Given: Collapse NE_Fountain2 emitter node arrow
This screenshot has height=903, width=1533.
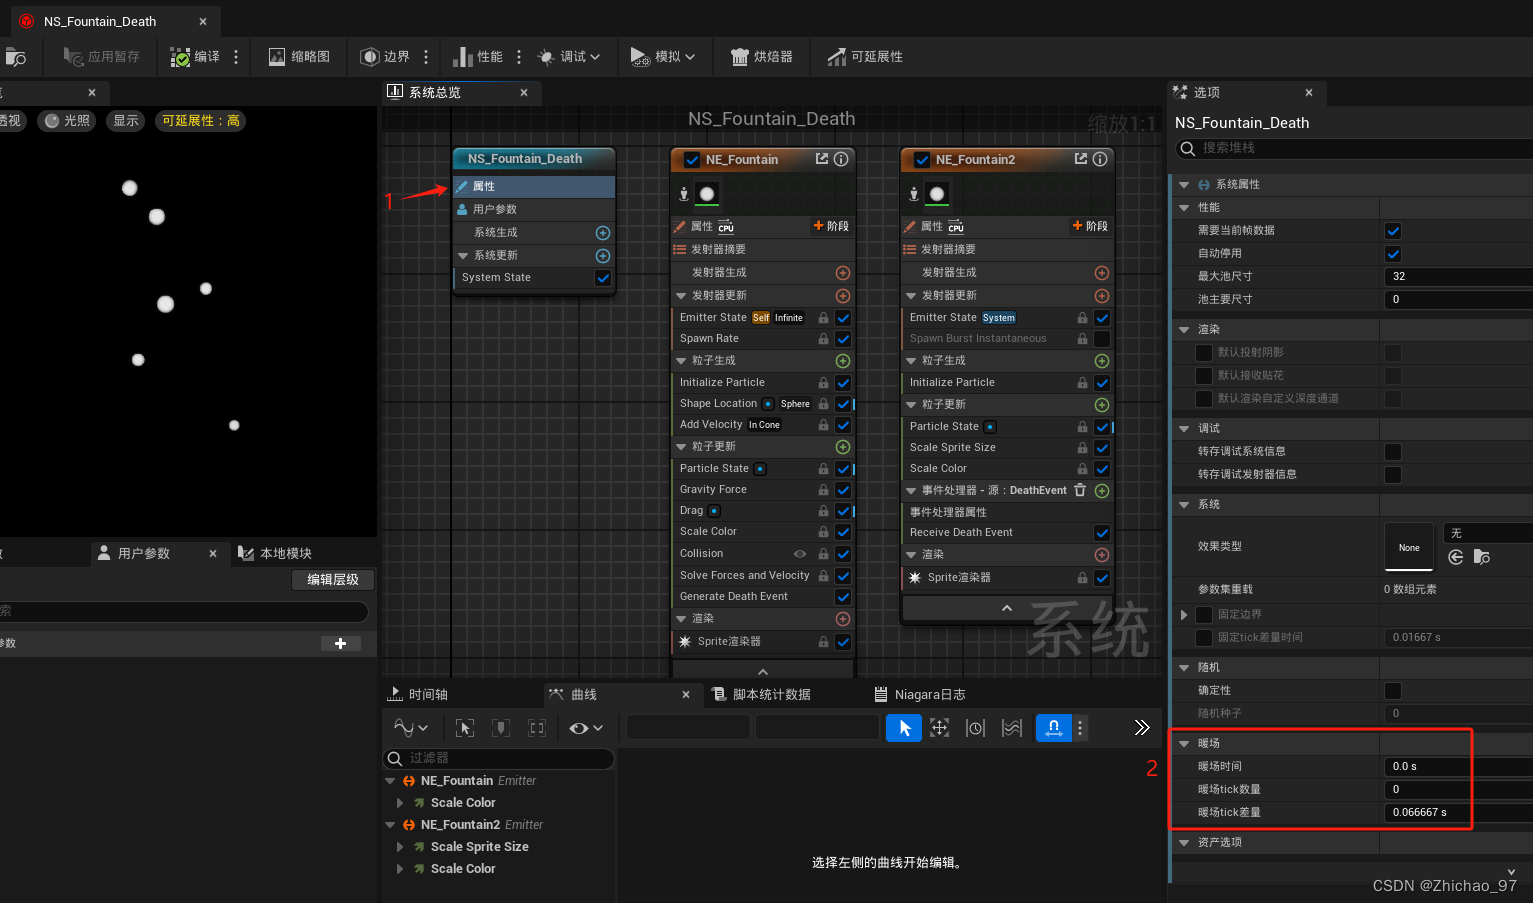Looking at the screenshot, I should tap(390, 825).
